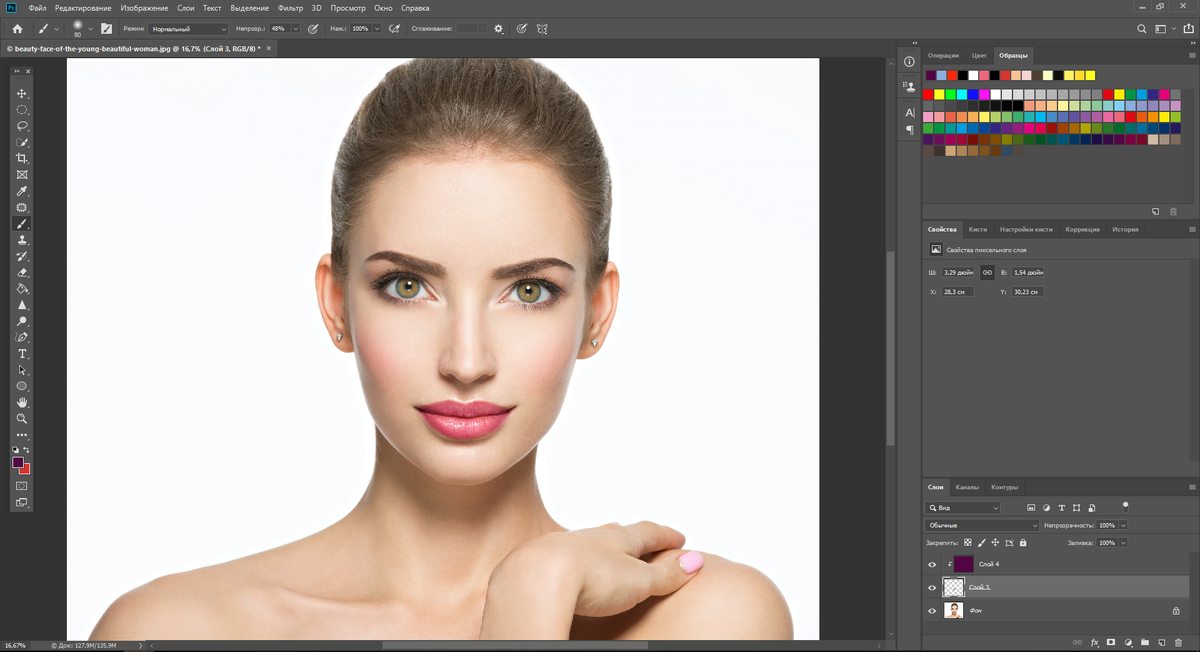Viewport: 1200px width, 652px height.
Task: Open the Фильтр menu
Action: point(289,8)
